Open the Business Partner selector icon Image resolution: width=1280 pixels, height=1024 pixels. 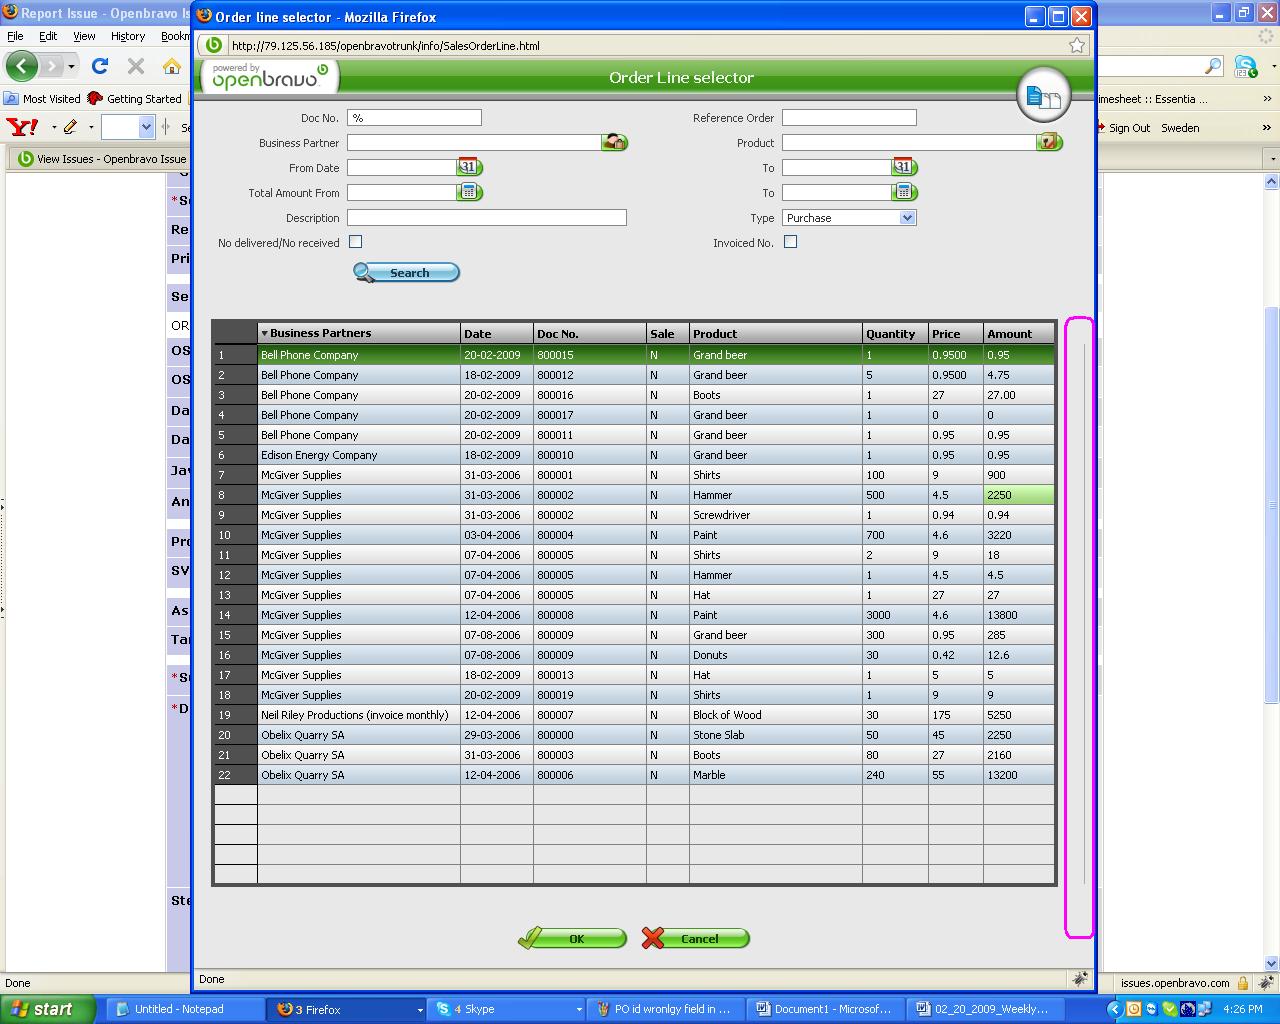614,143
